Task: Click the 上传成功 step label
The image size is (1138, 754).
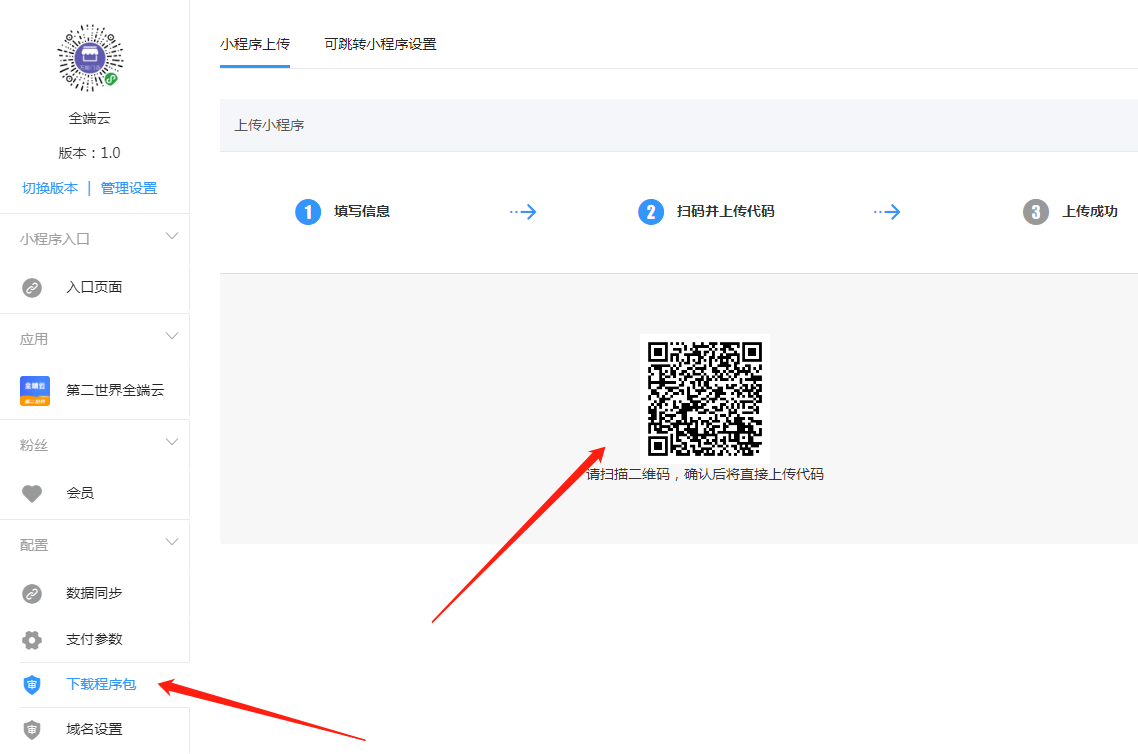Action: 1090,211
